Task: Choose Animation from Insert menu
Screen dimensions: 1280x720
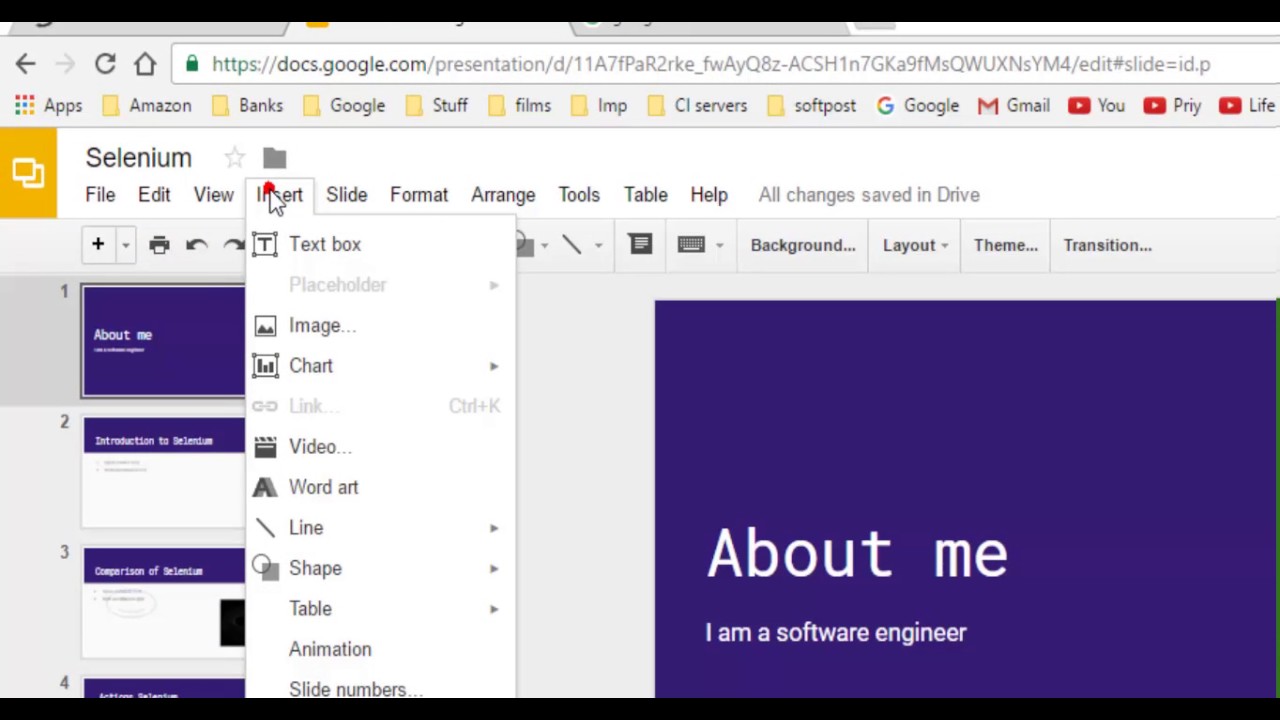Action: tap(380, 649)
